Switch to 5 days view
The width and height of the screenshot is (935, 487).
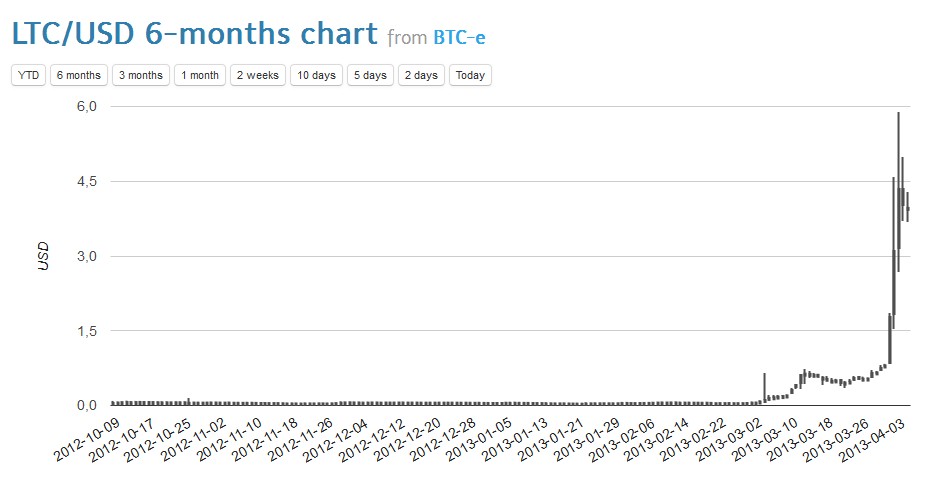[x=370, y=76]
